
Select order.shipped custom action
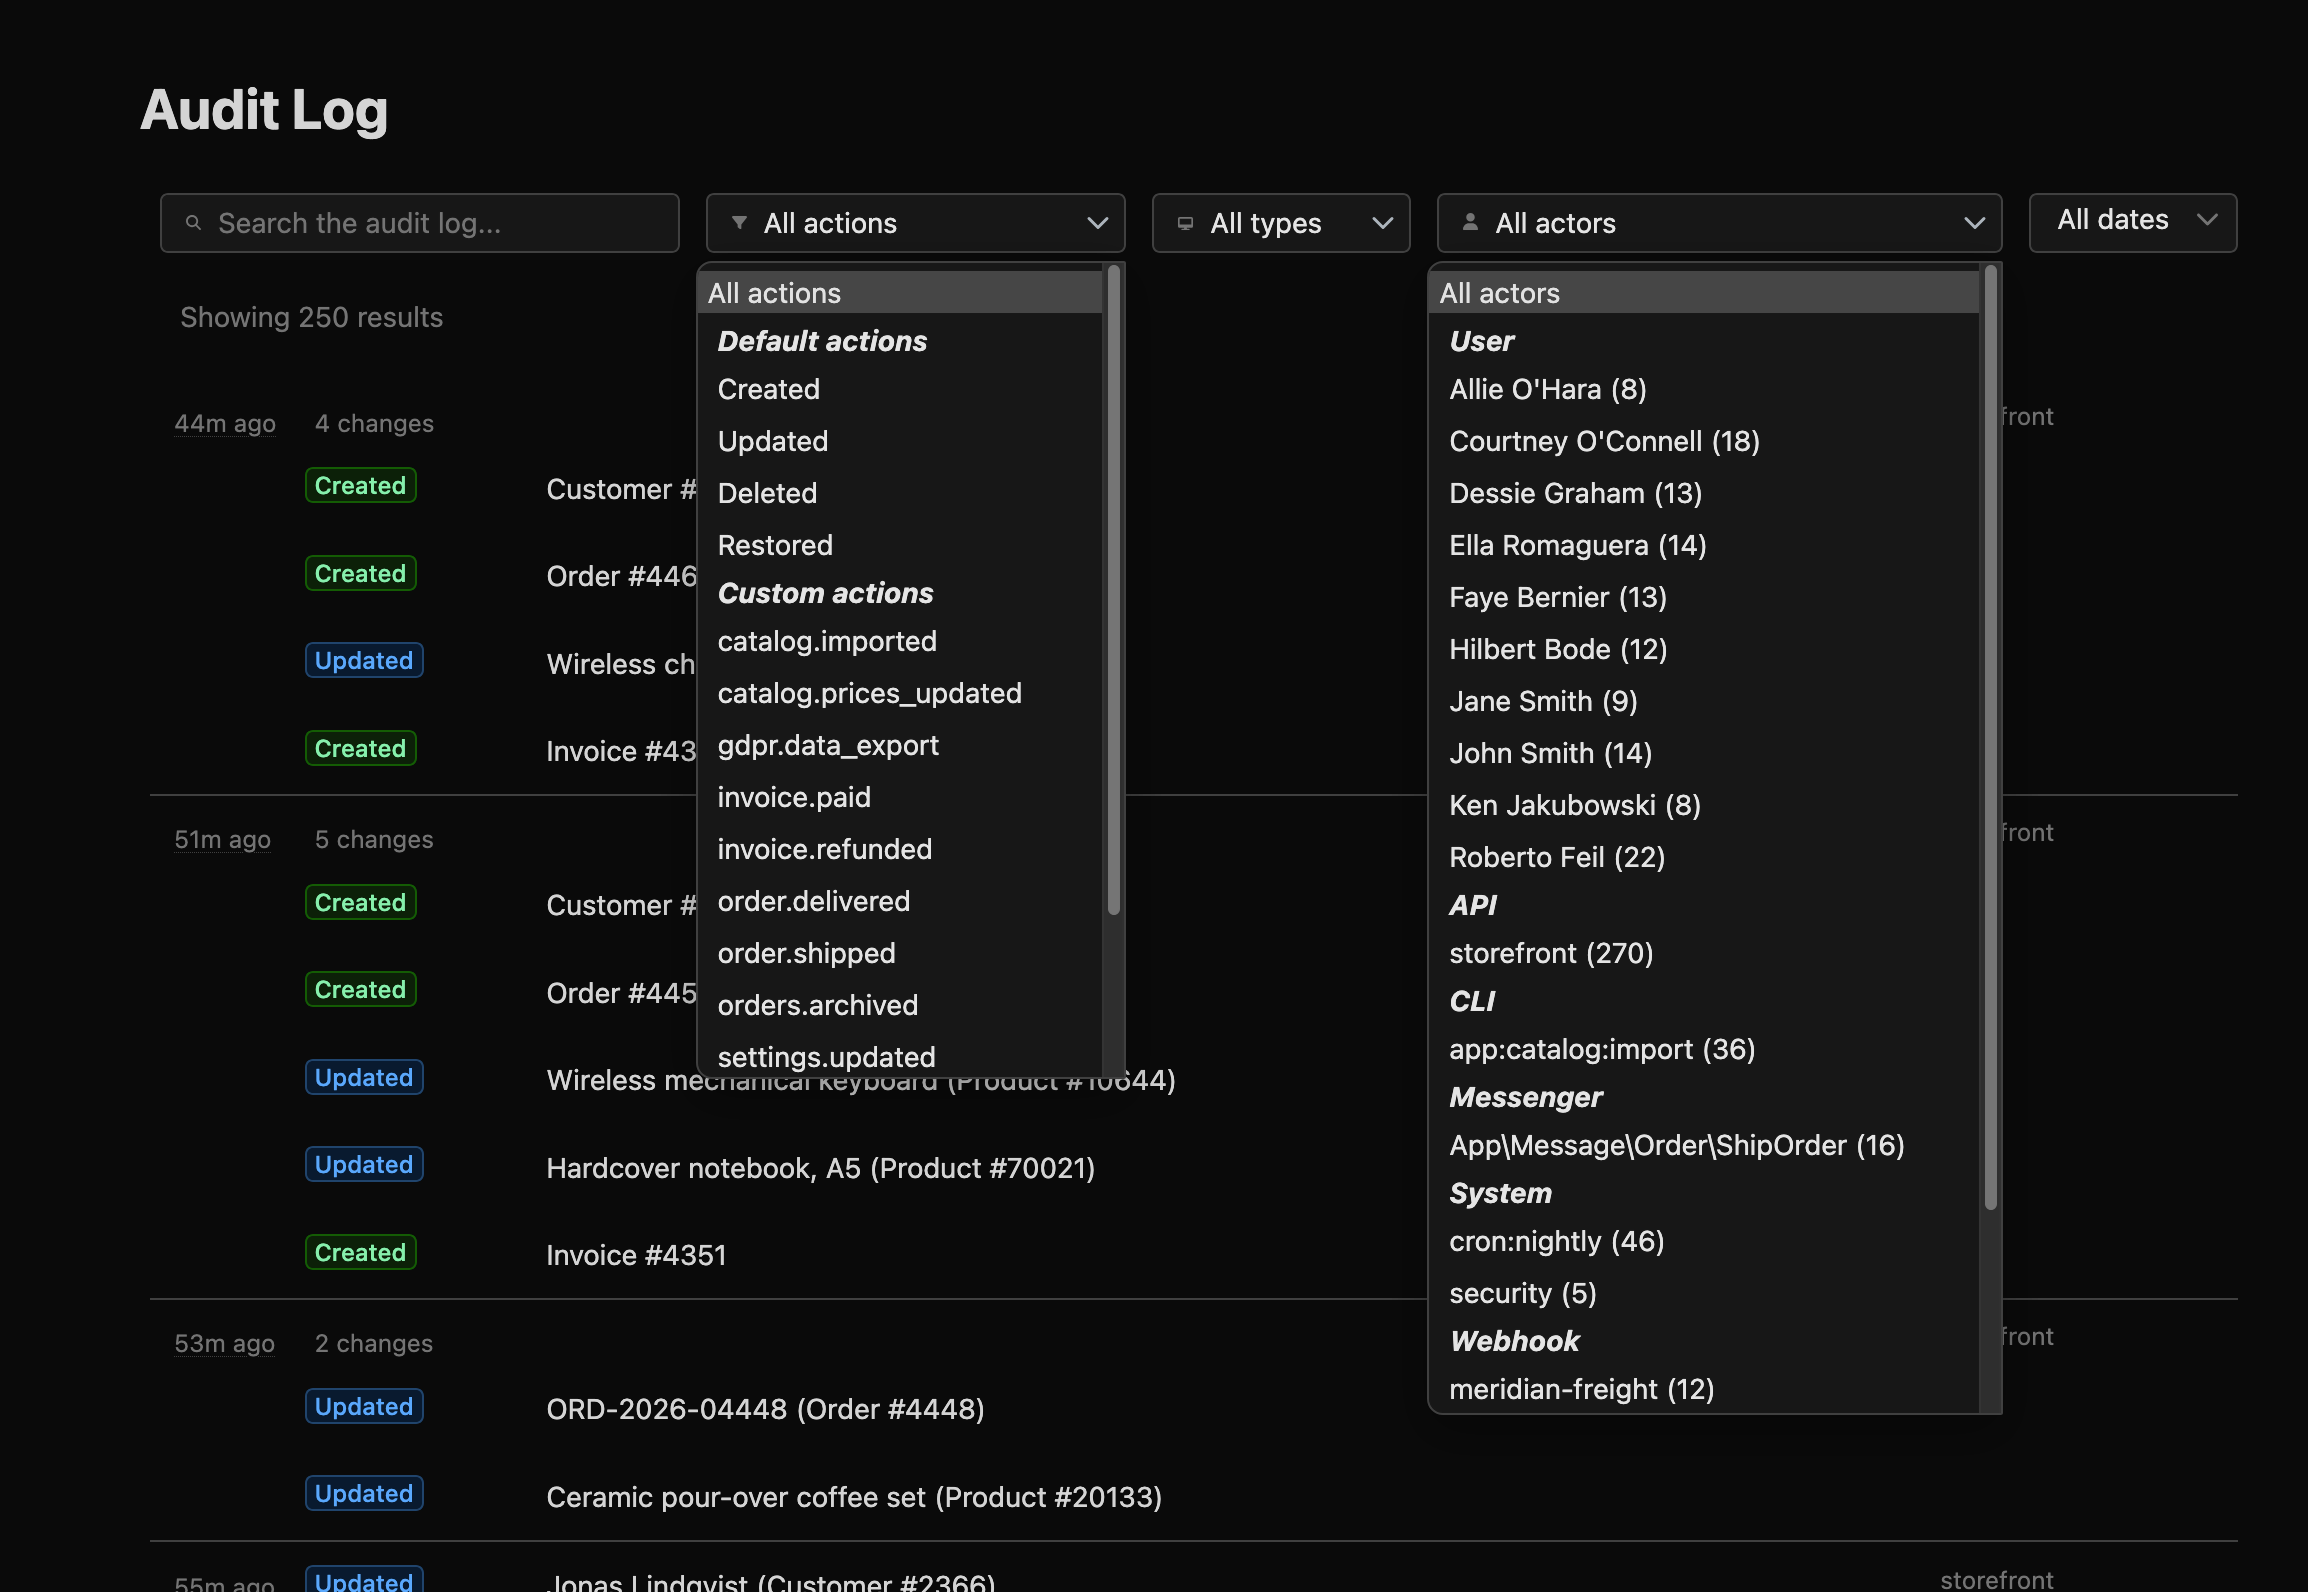point(900,953)
